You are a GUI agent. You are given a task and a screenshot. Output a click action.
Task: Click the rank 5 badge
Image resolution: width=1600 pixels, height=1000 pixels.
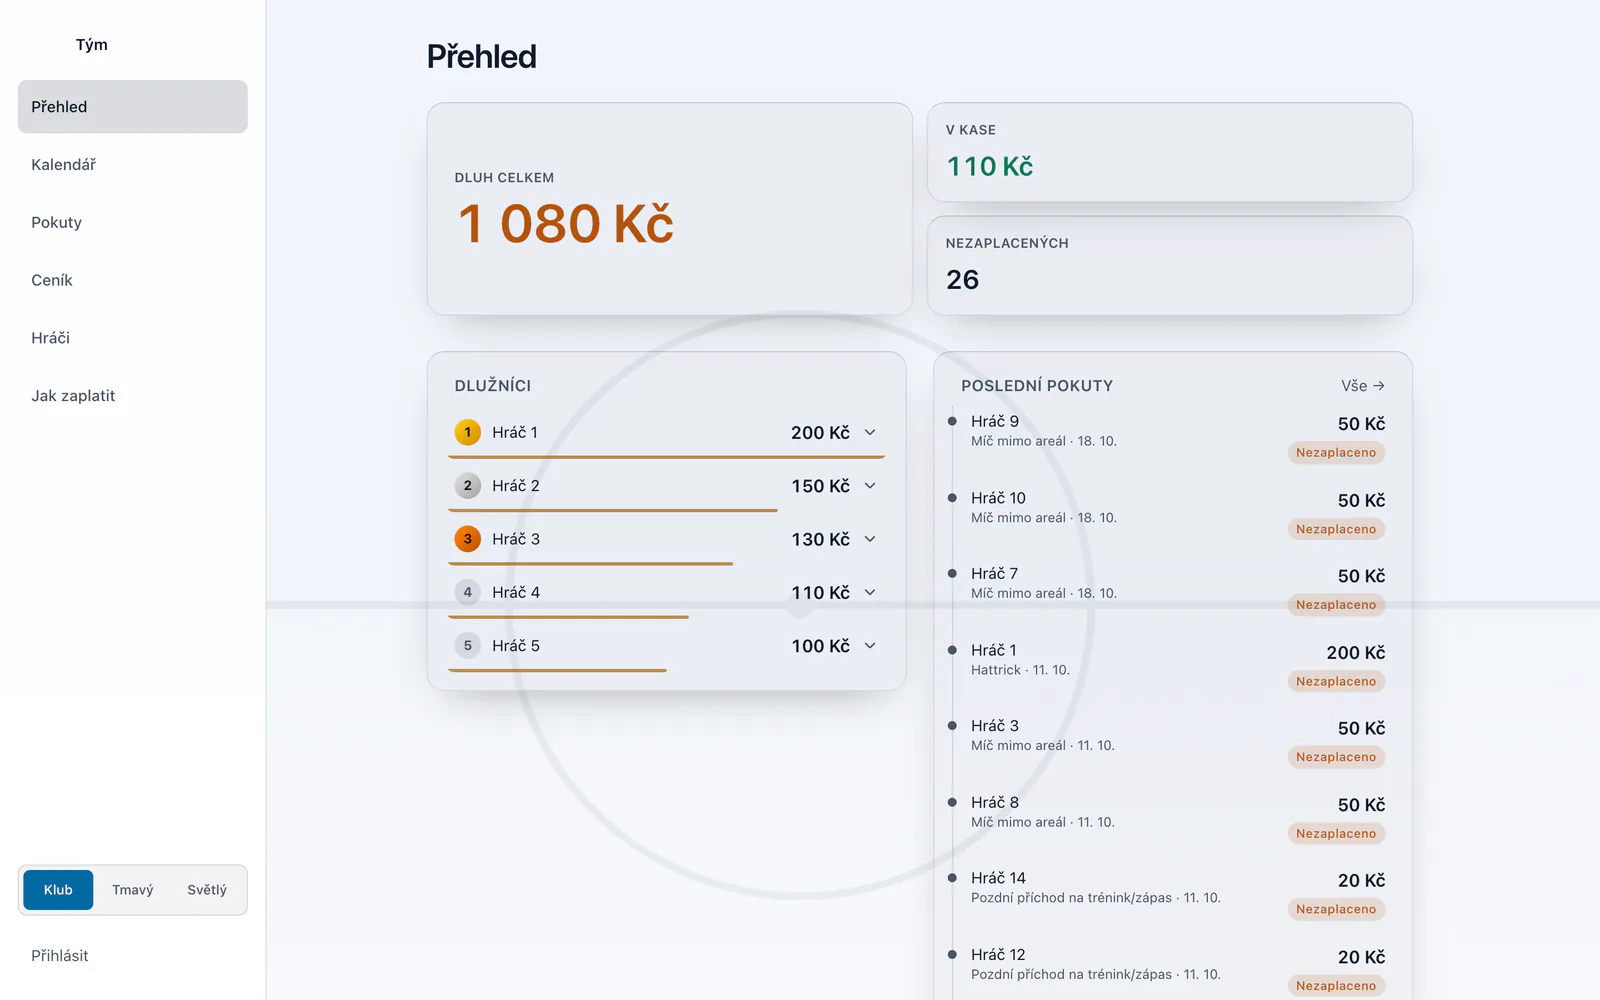tap(467, 646)
